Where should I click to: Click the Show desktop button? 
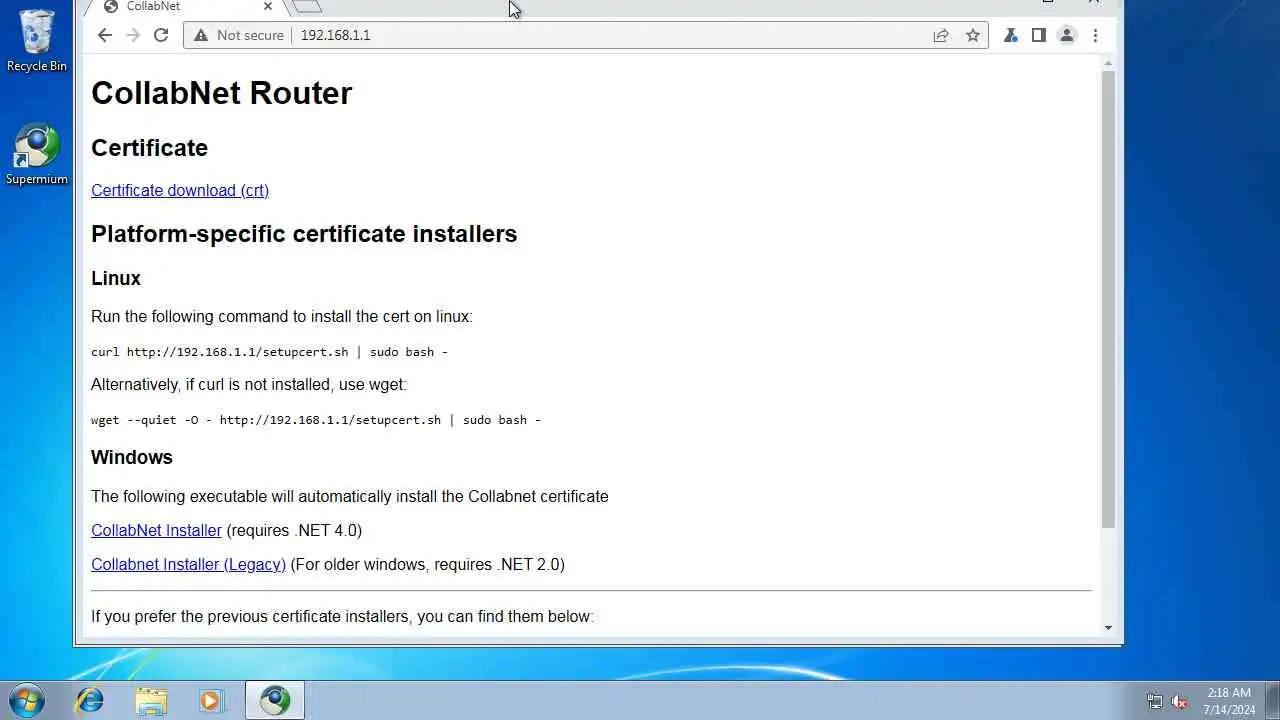1272,700
